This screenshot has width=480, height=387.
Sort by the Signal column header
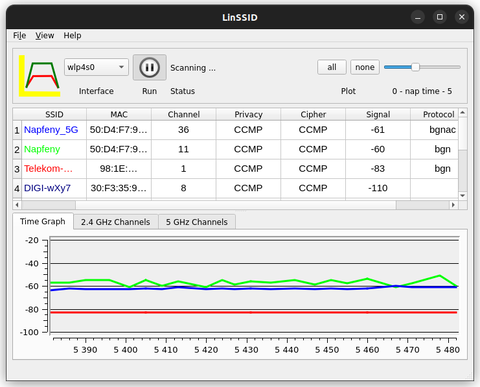point(378,114)
